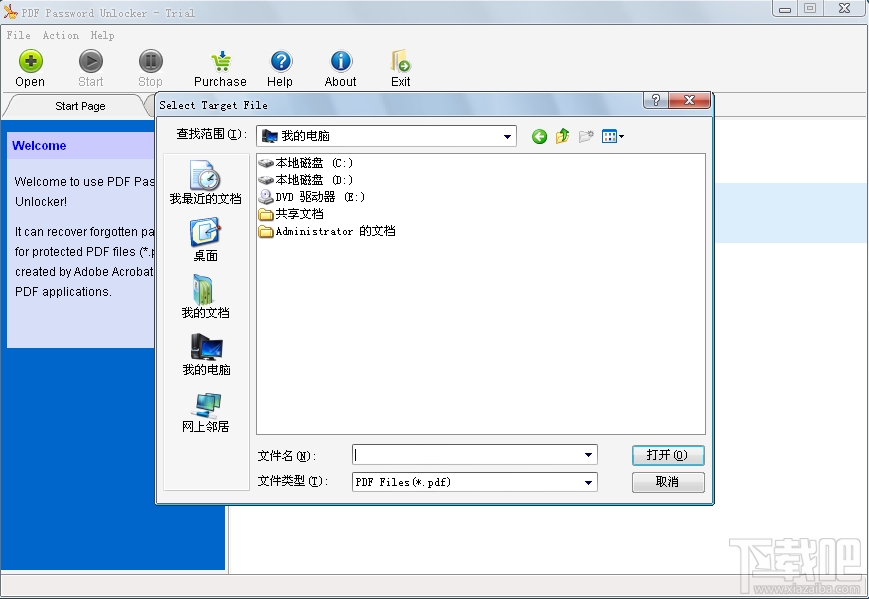Click the About toolbar icon
Image resolution: width=869 pixels, height=599 pixels.
point(340,66)
